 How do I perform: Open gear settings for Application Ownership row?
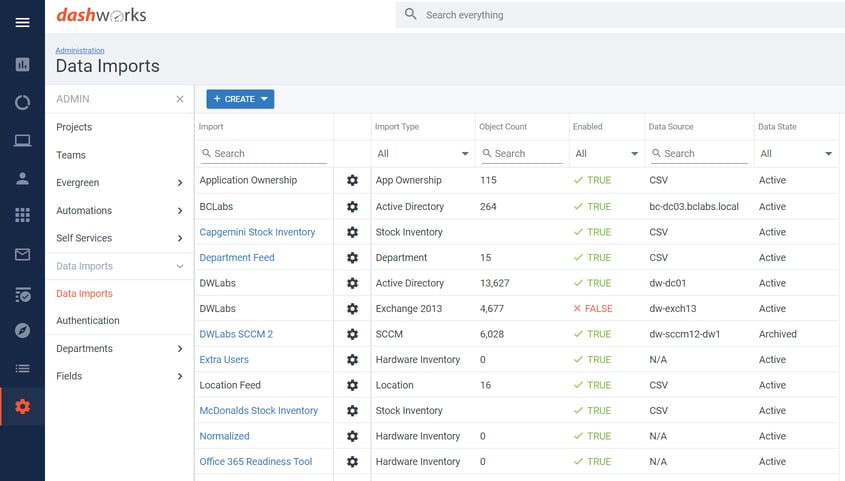point(352,180)
